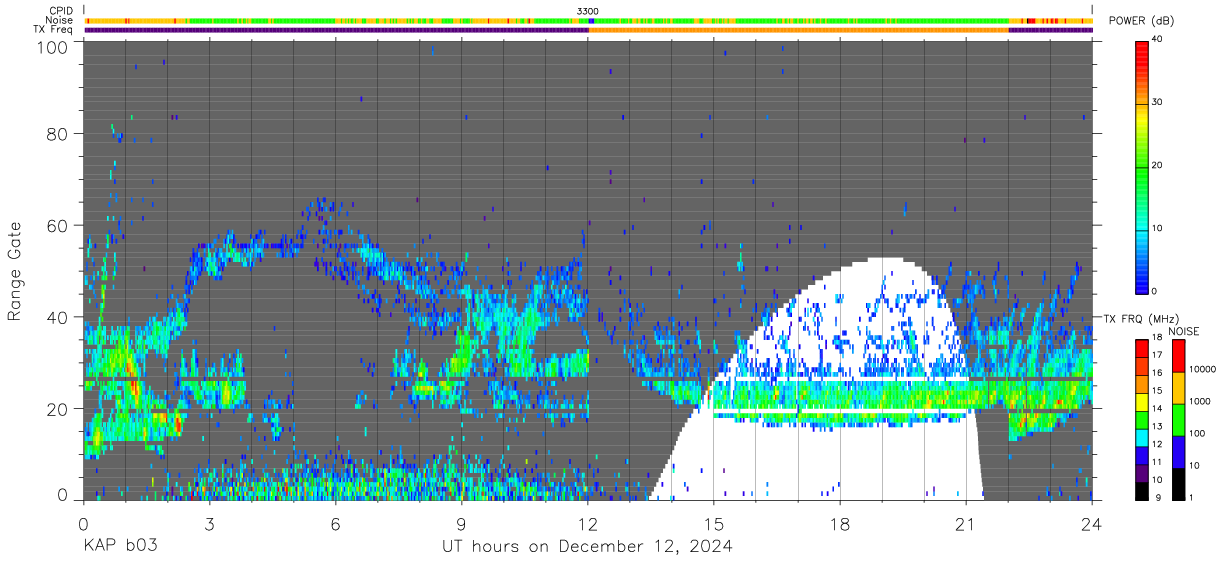
Task: Click the black 9–10 MHz swatch in TX FRQ legend
Action: (1142, 489)
